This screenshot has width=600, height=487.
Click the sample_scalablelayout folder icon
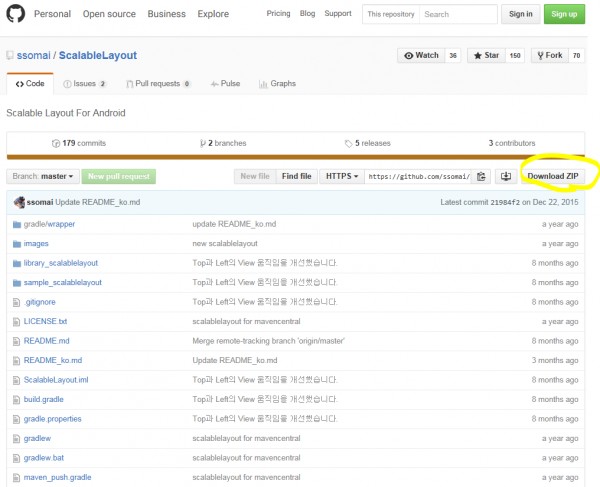point(16,283)
